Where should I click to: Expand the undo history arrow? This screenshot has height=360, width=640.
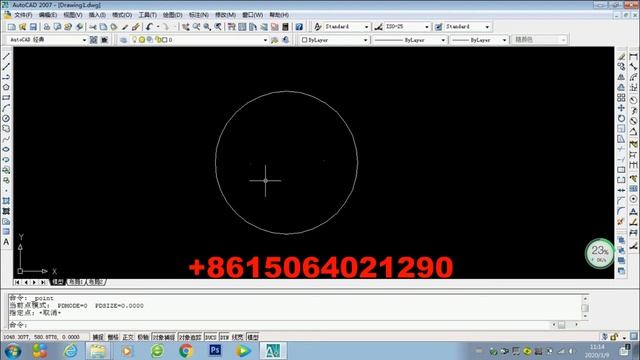pos(158,27)
